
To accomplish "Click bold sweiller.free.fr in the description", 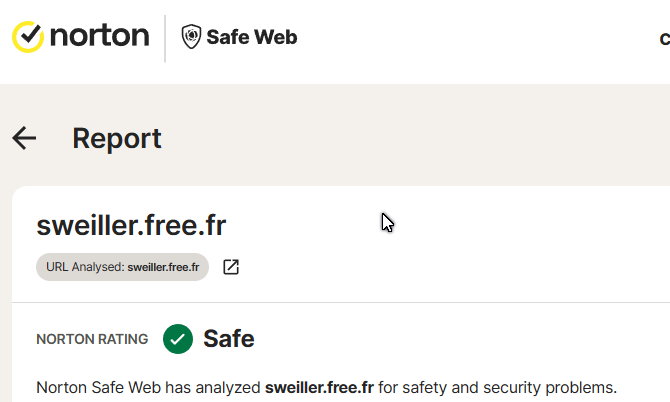I will (x=319, y=388).
